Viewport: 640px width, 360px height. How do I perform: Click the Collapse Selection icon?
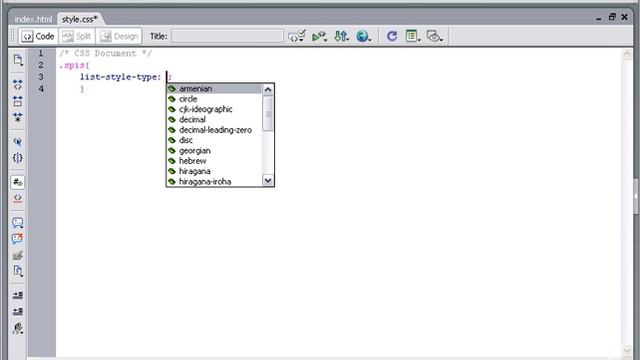[18, 101]
